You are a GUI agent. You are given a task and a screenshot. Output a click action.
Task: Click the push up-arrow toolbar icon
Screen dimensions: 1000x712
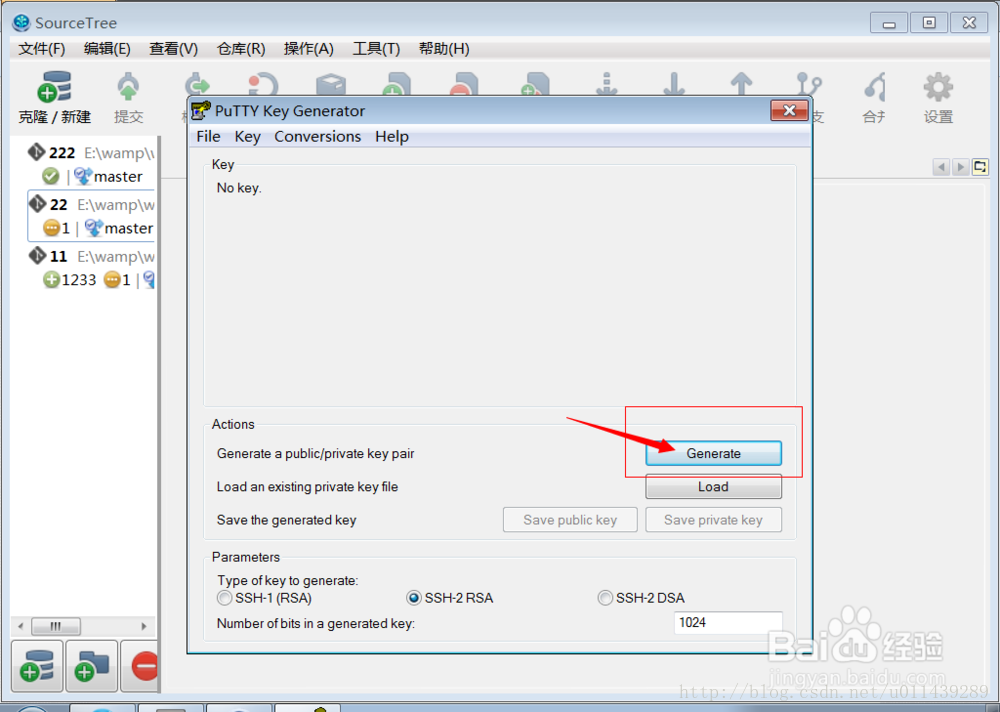click(741, 84)
